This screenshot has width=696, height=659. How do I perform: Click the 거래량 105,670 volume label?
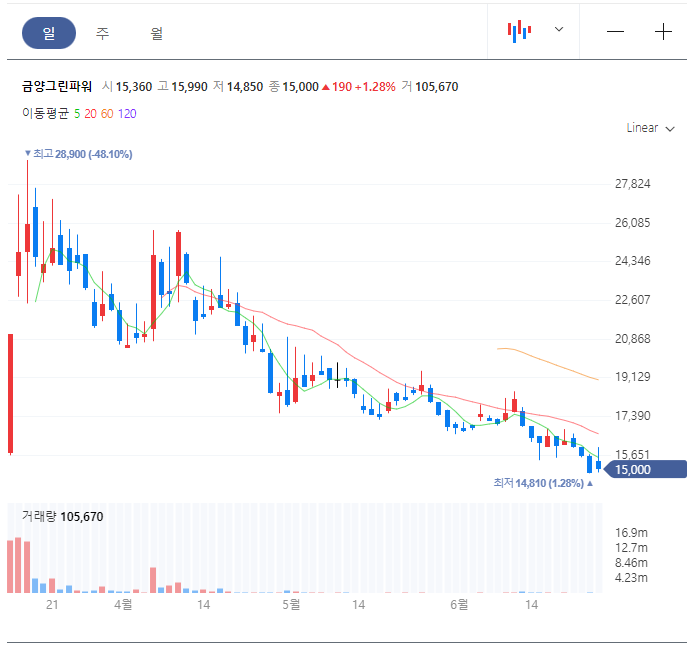coord(63,517)
